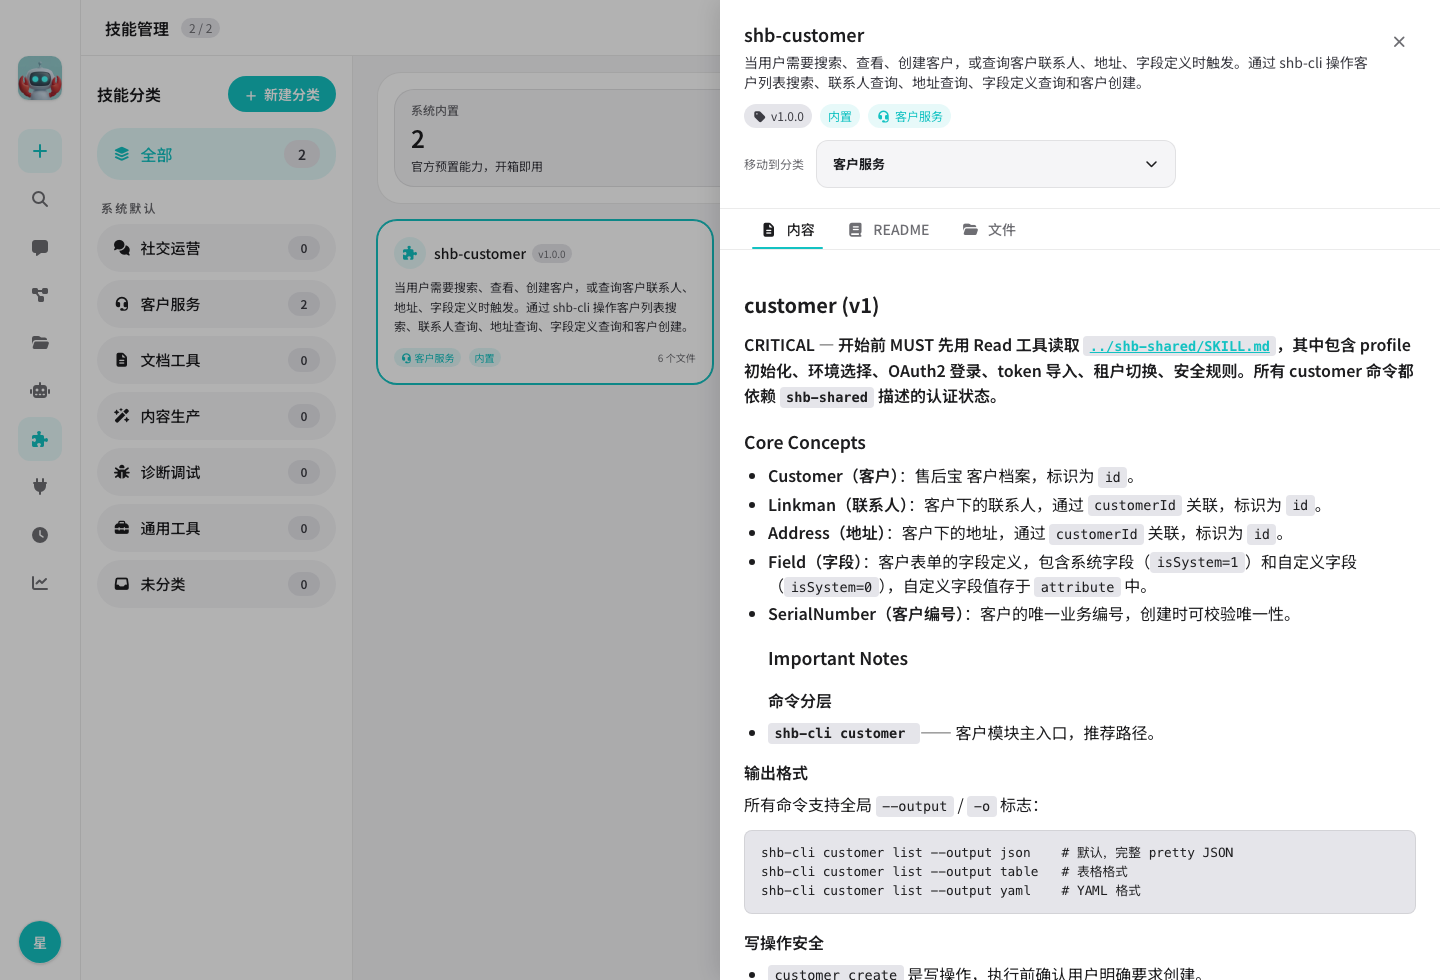This screenshot has width=1440, height=980.
Task: Click the v1.0.0 version tag in panel
Action: tap(778, 117)
